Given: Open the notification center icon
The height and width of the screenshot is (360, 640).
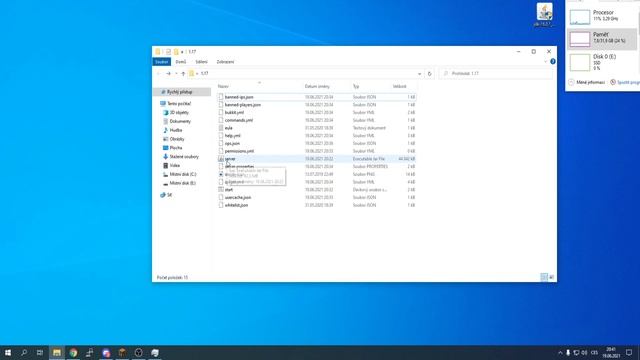Looking at the screenshot, I should click(629, 353).
